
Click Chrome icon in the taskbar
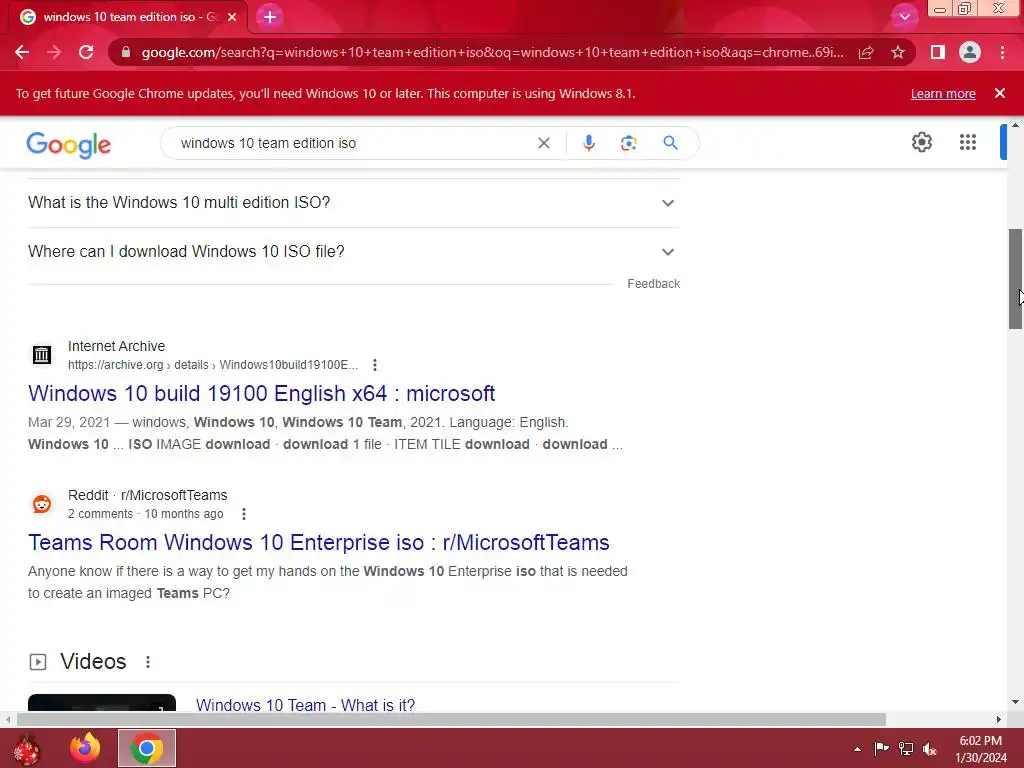(147, 748)
